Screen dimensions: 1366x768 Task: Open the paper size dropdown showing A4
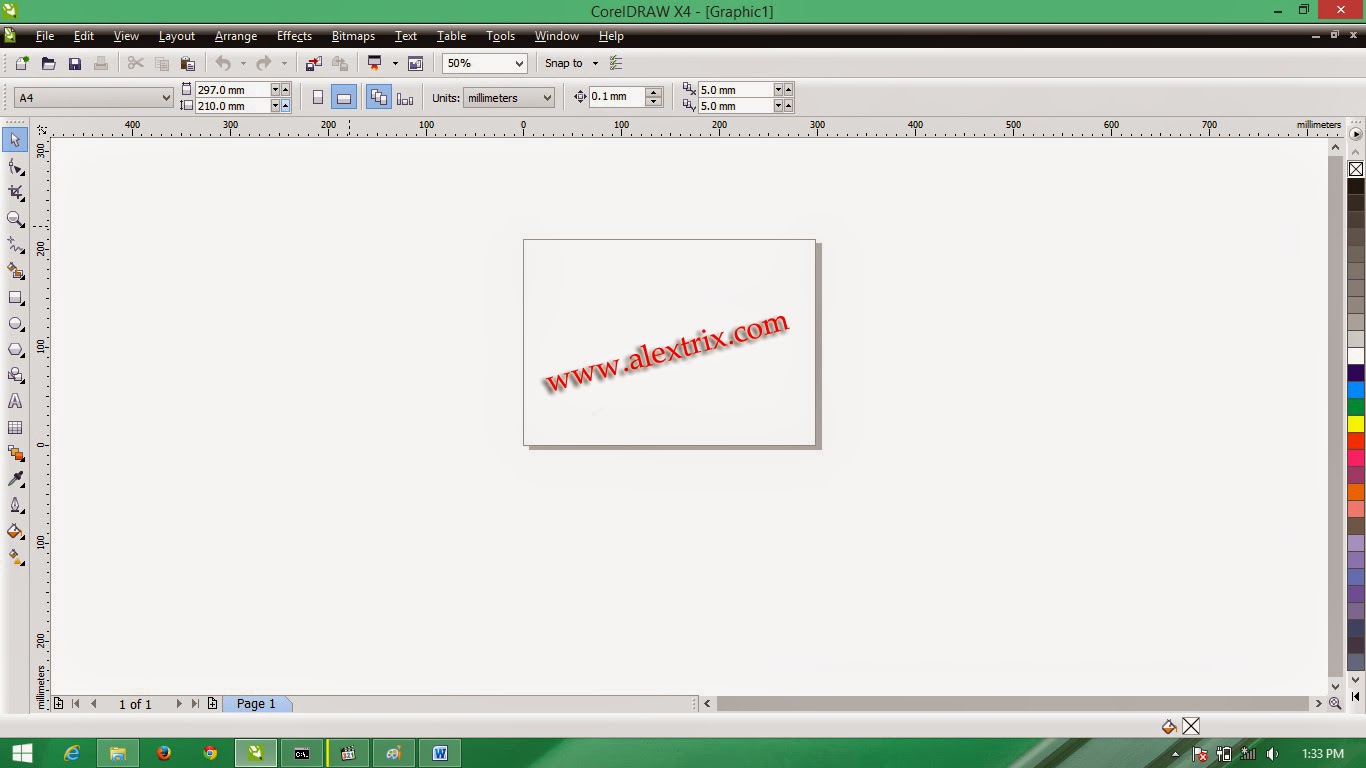[90, 97]
